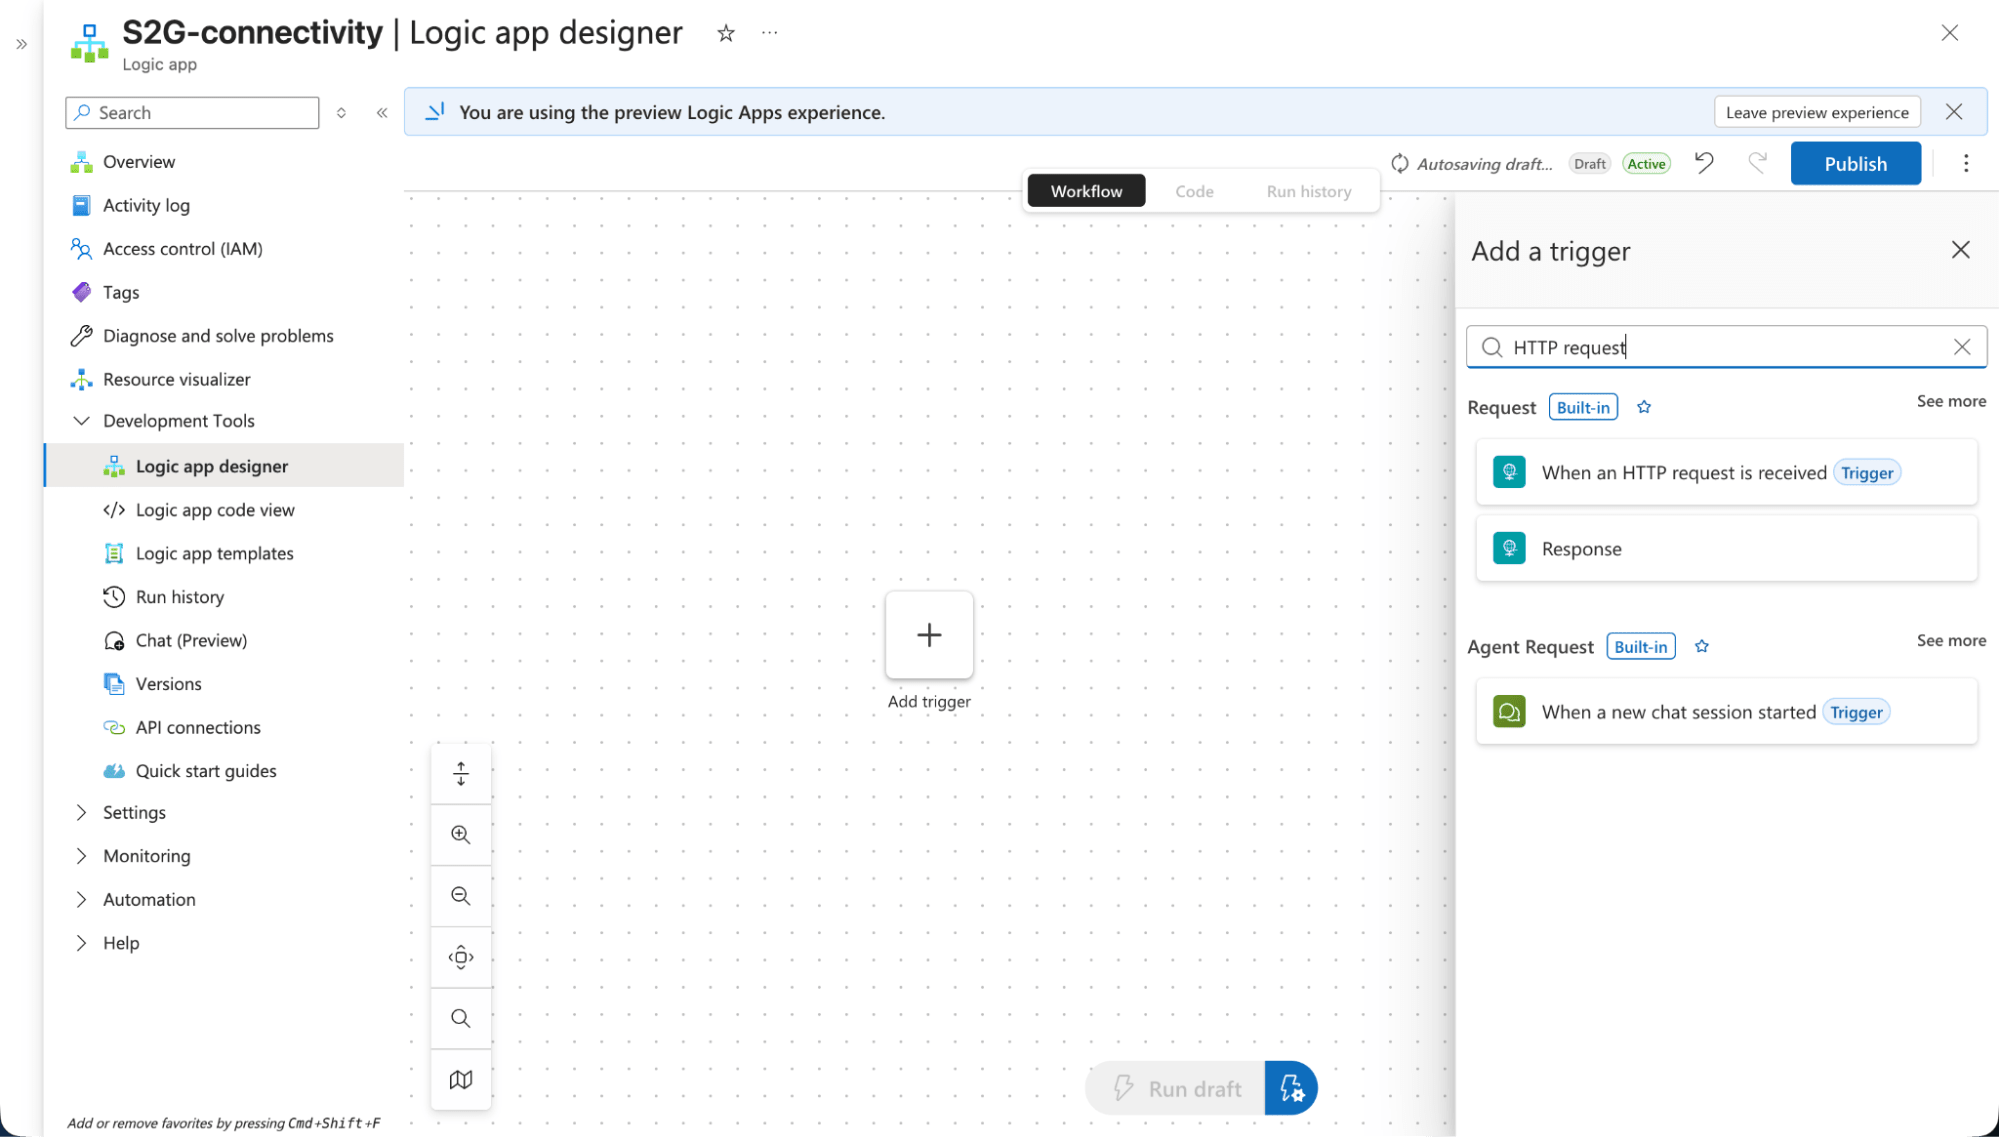The width and height of the screenshot is (1999, 1138).
Task: Select the Workflow tab
Action: click(1086, 191)
